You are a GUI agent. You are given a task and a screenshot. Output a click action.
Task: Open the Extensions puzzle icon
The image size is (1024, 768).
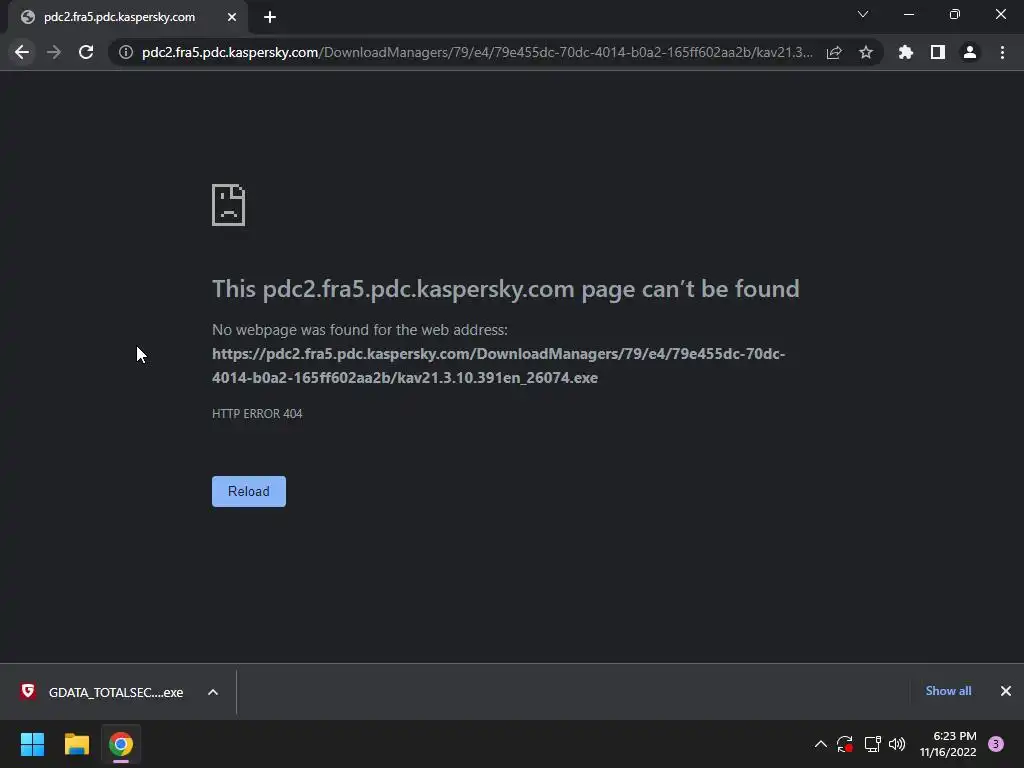(x=906, y=52)
